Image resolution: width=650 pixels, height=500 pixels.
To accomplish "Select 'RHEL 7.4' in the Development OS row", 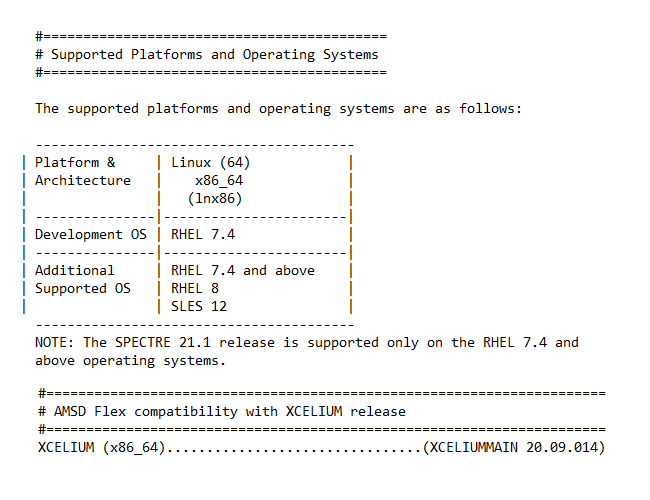I will [203, 235].
